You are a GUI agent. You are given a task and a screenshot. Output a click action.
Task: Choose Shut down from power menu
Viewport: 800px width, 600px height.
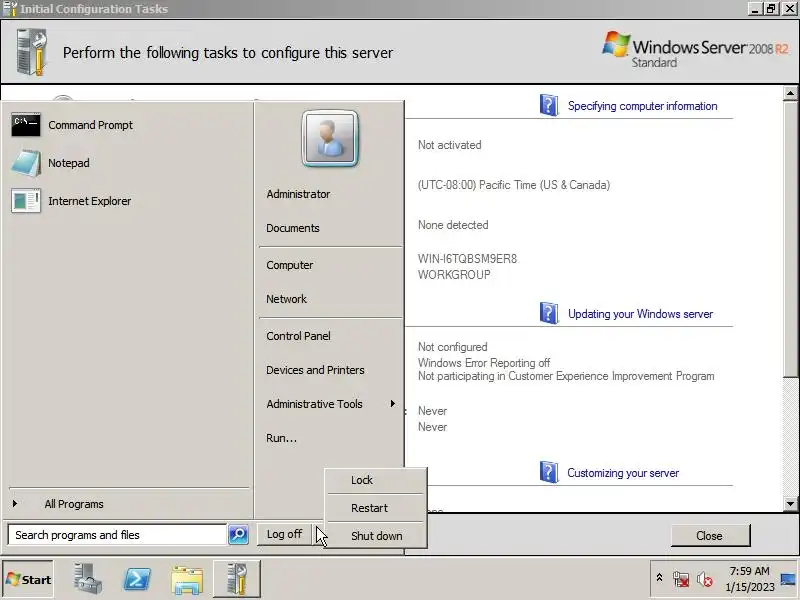click(x=377, y=536)
